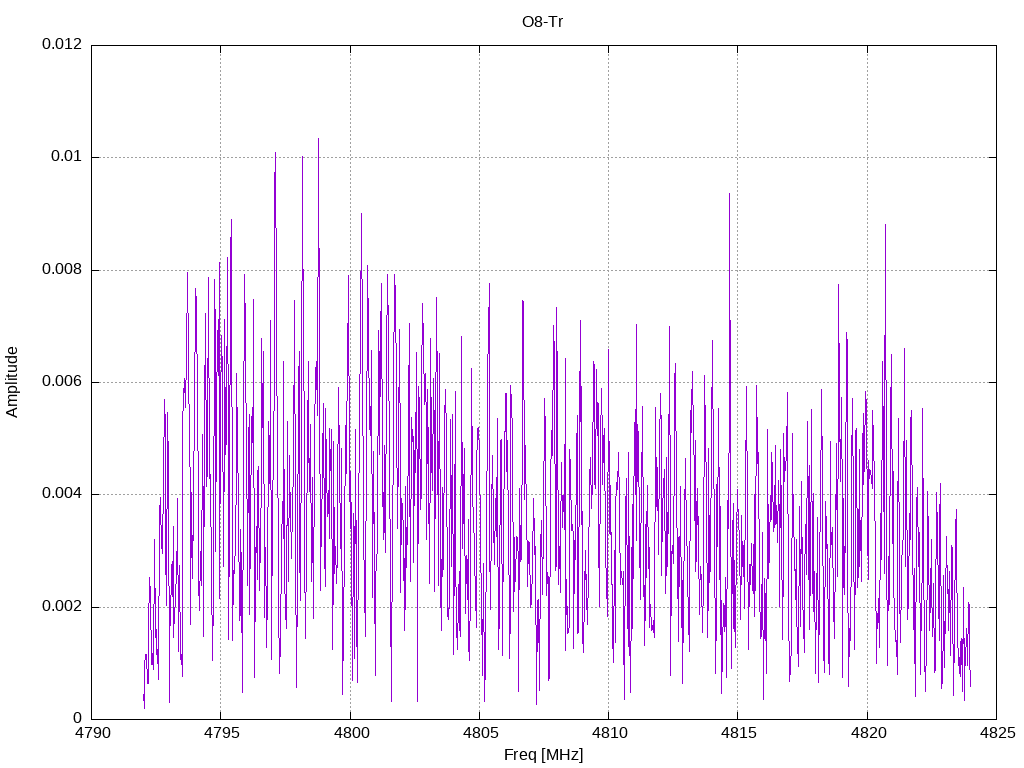Click the x-axis tick value 4825
The height and width of the screenshot is (768, 1024).
[997, 733]
